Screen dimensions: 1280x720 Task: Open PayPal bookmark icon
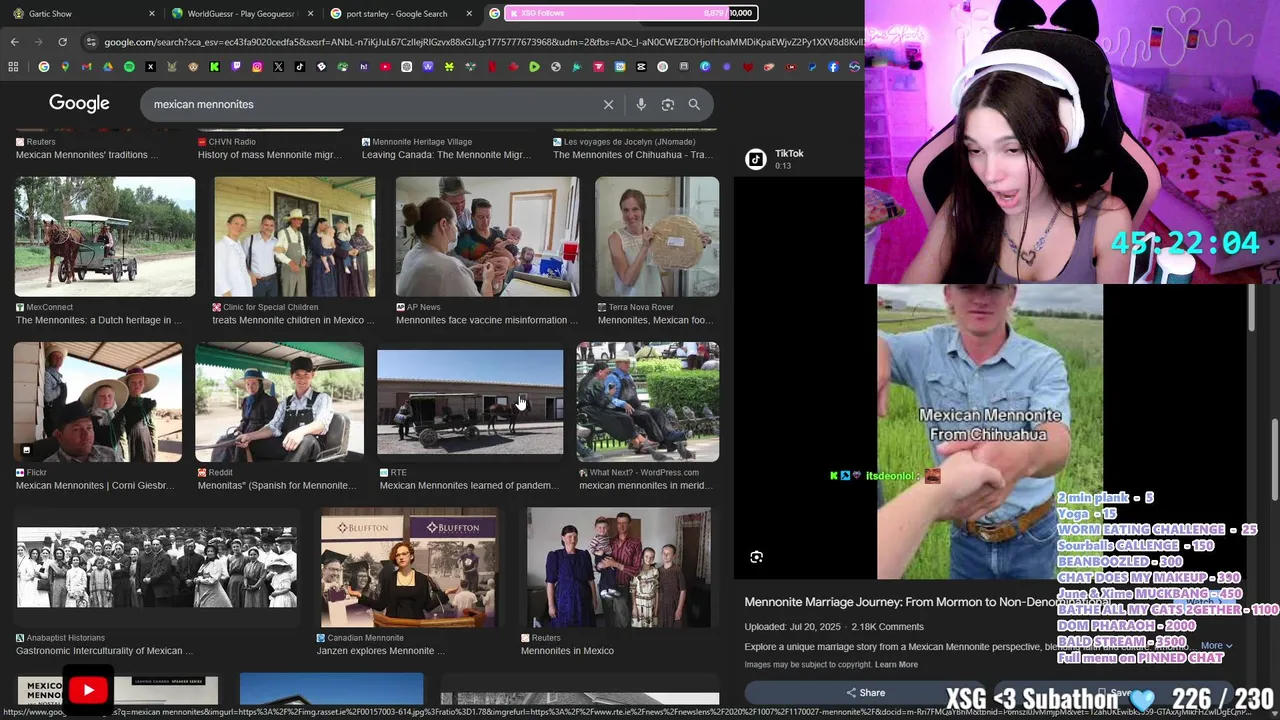pyautogui.click(x=812, y=67)
